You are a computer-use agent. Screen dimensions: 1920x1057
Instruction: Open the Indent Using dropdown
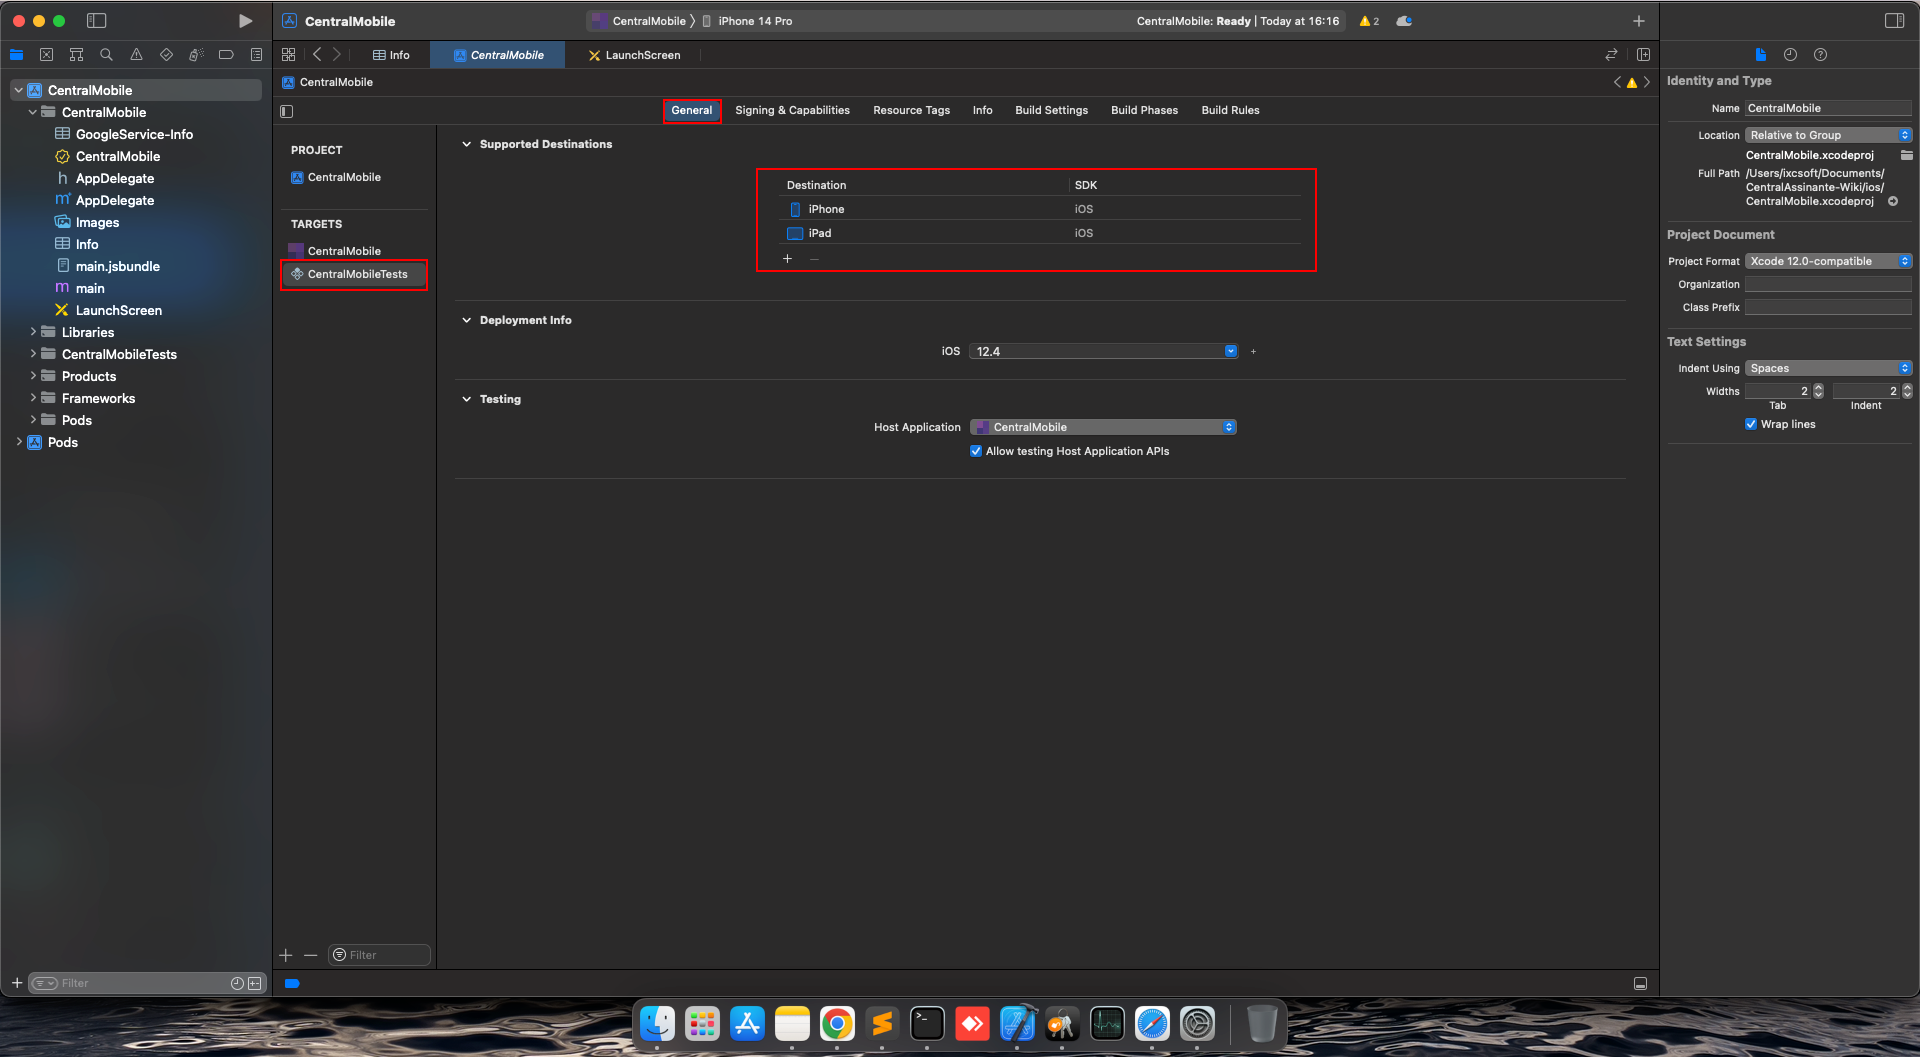1828,368
